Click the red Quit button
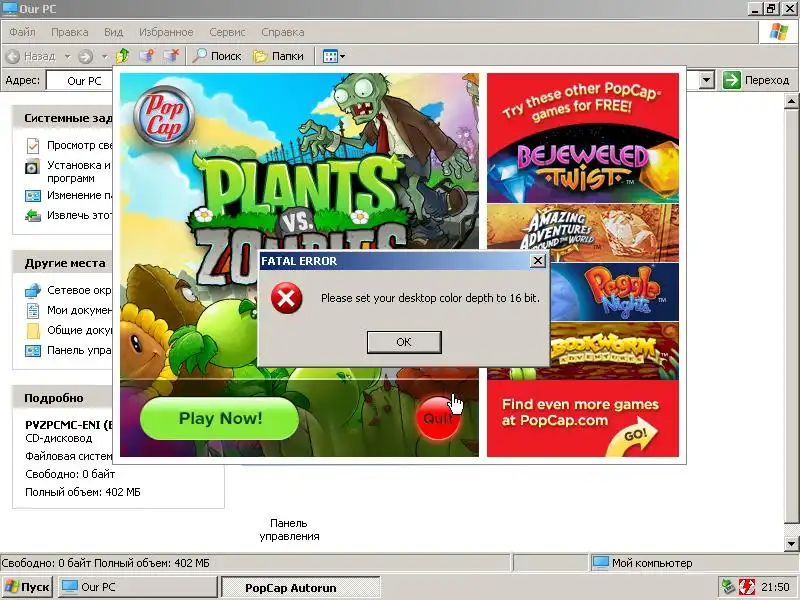The height and width of the screenshot is (600, 800). point(437,418)
